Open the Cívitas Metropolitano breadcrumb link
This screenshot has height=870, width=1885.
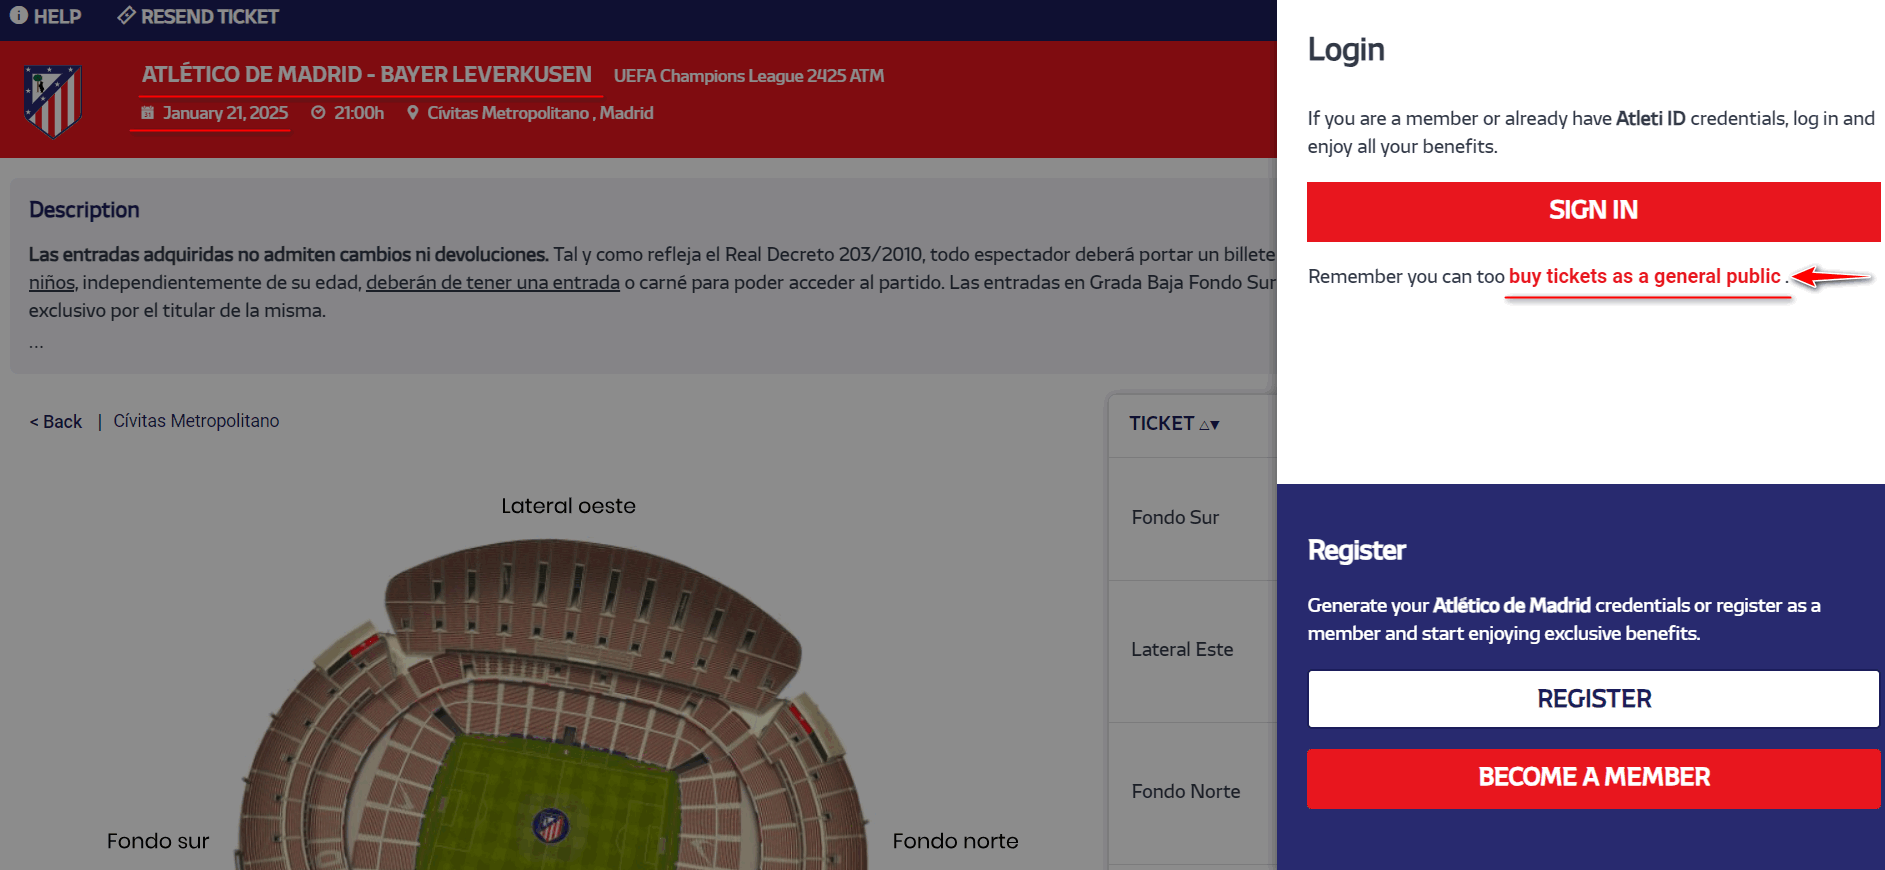196,421
